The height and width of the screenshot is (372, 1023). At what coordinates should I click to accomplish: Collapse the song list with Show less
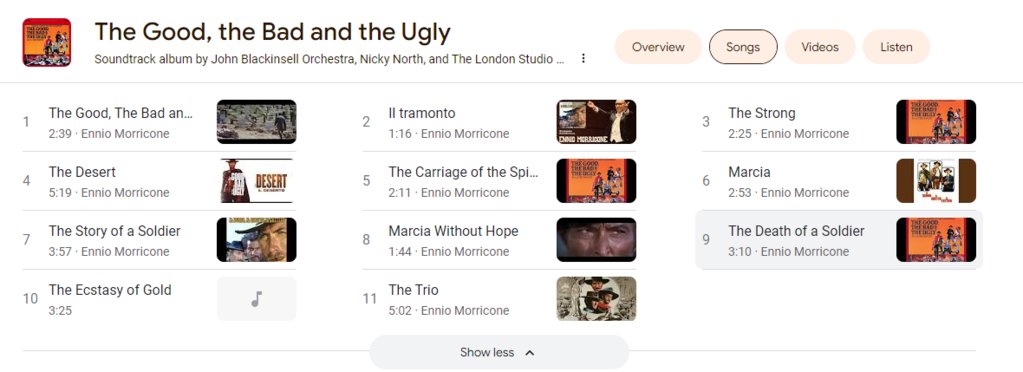point(498,352)
